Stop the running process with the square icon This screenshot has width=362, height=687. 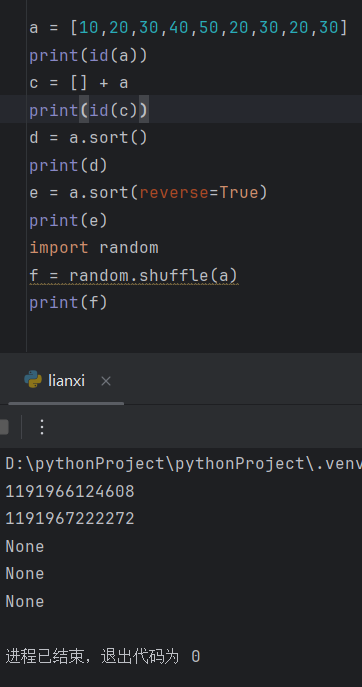3,427
